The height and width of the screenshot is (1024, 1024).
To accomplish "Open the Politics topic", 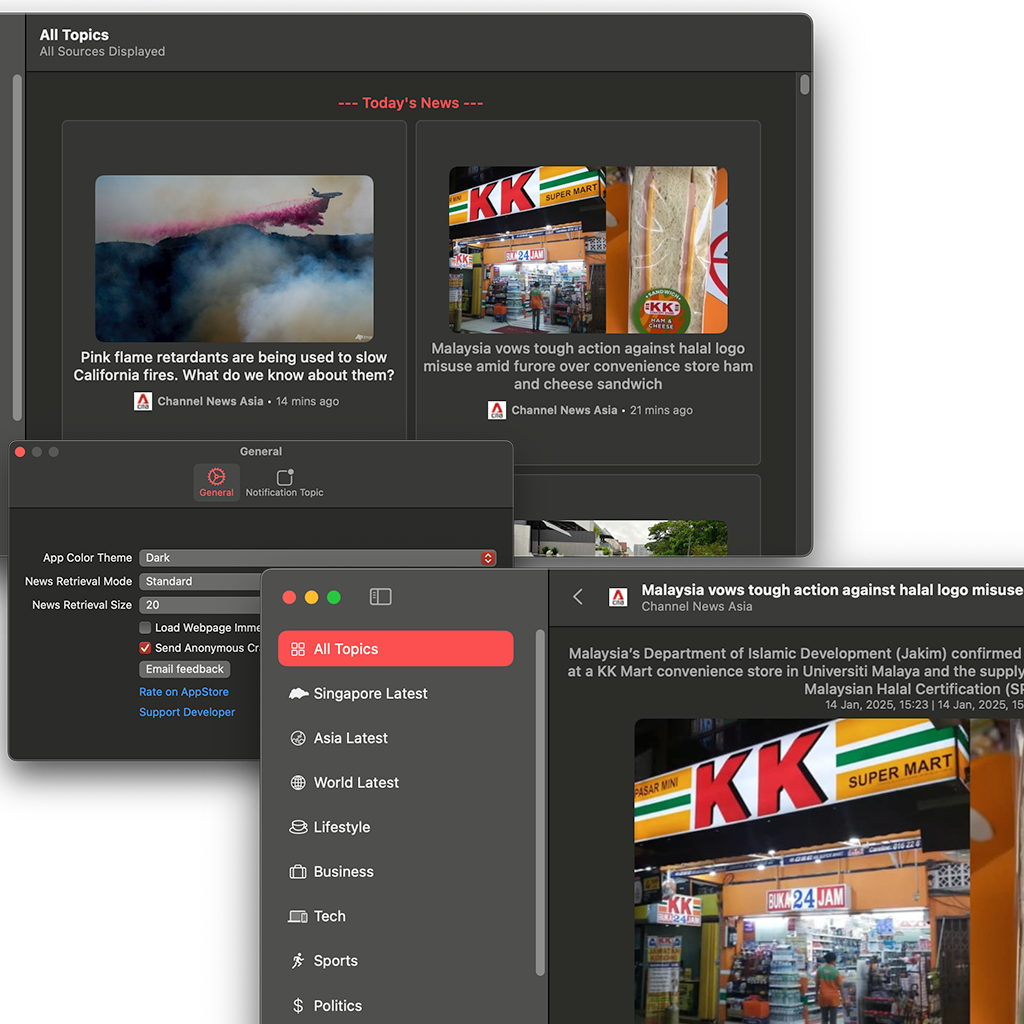I will 395,1006.
